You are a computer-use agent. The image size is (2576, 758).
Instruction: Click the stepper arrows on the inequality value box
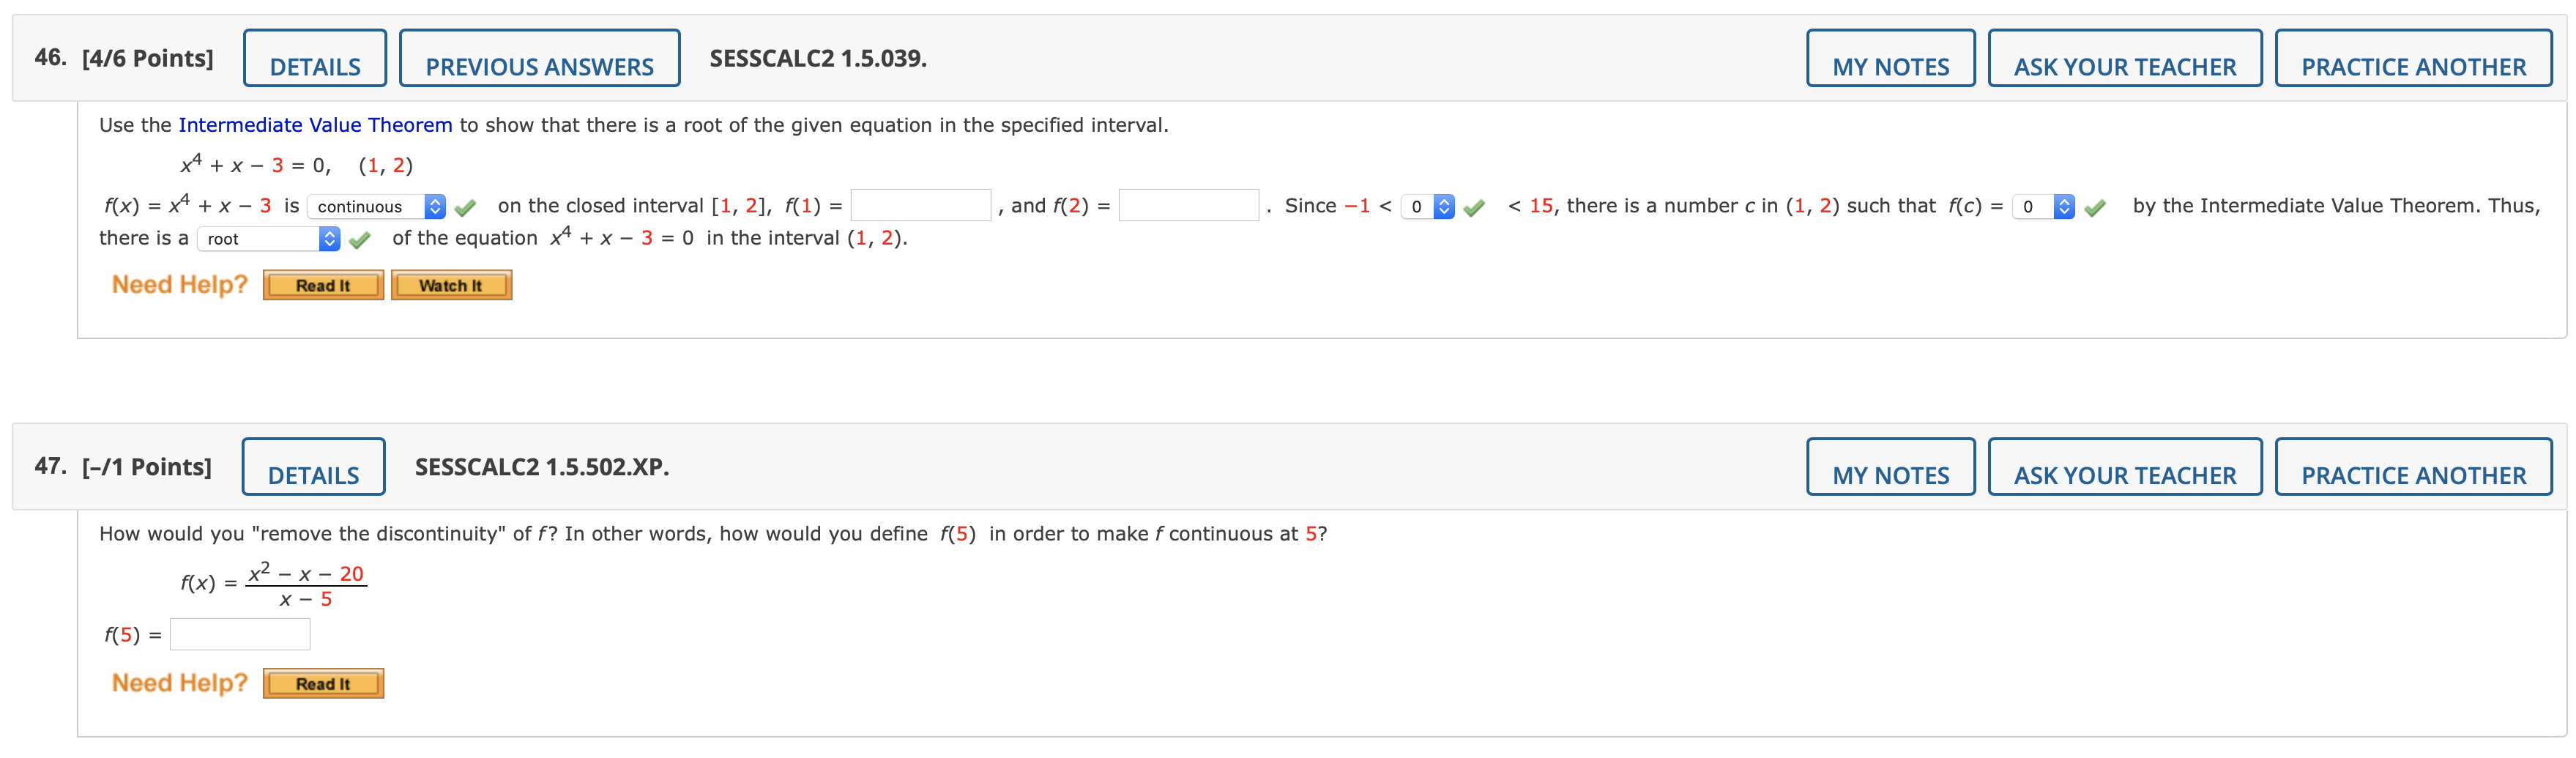[1443, 206]
